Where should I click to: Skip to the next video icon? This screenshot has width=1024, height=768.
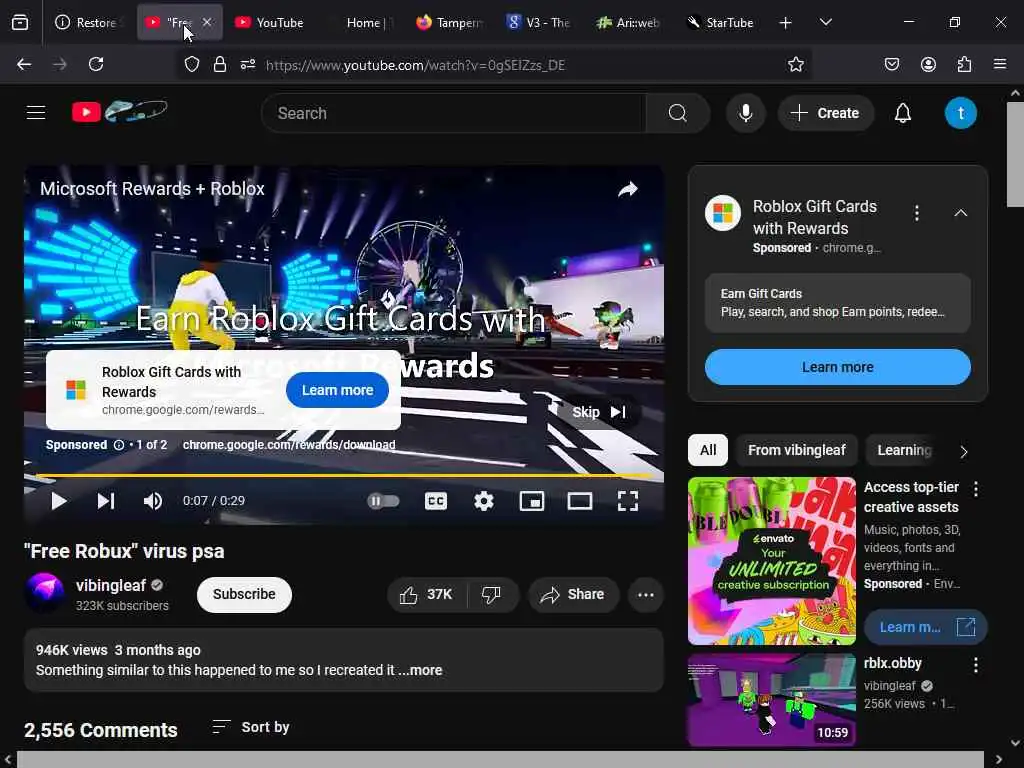click(106, 501)
